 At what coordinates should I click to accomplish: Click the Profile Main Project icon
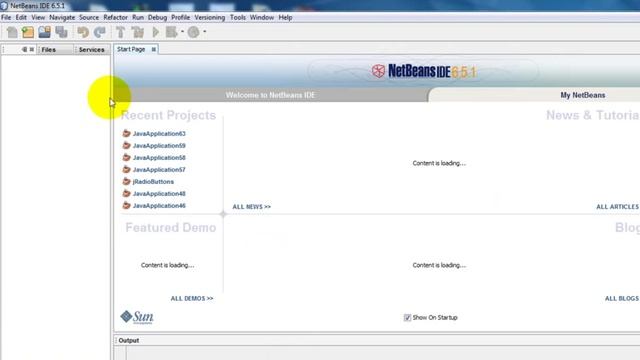tap(193, 32)
